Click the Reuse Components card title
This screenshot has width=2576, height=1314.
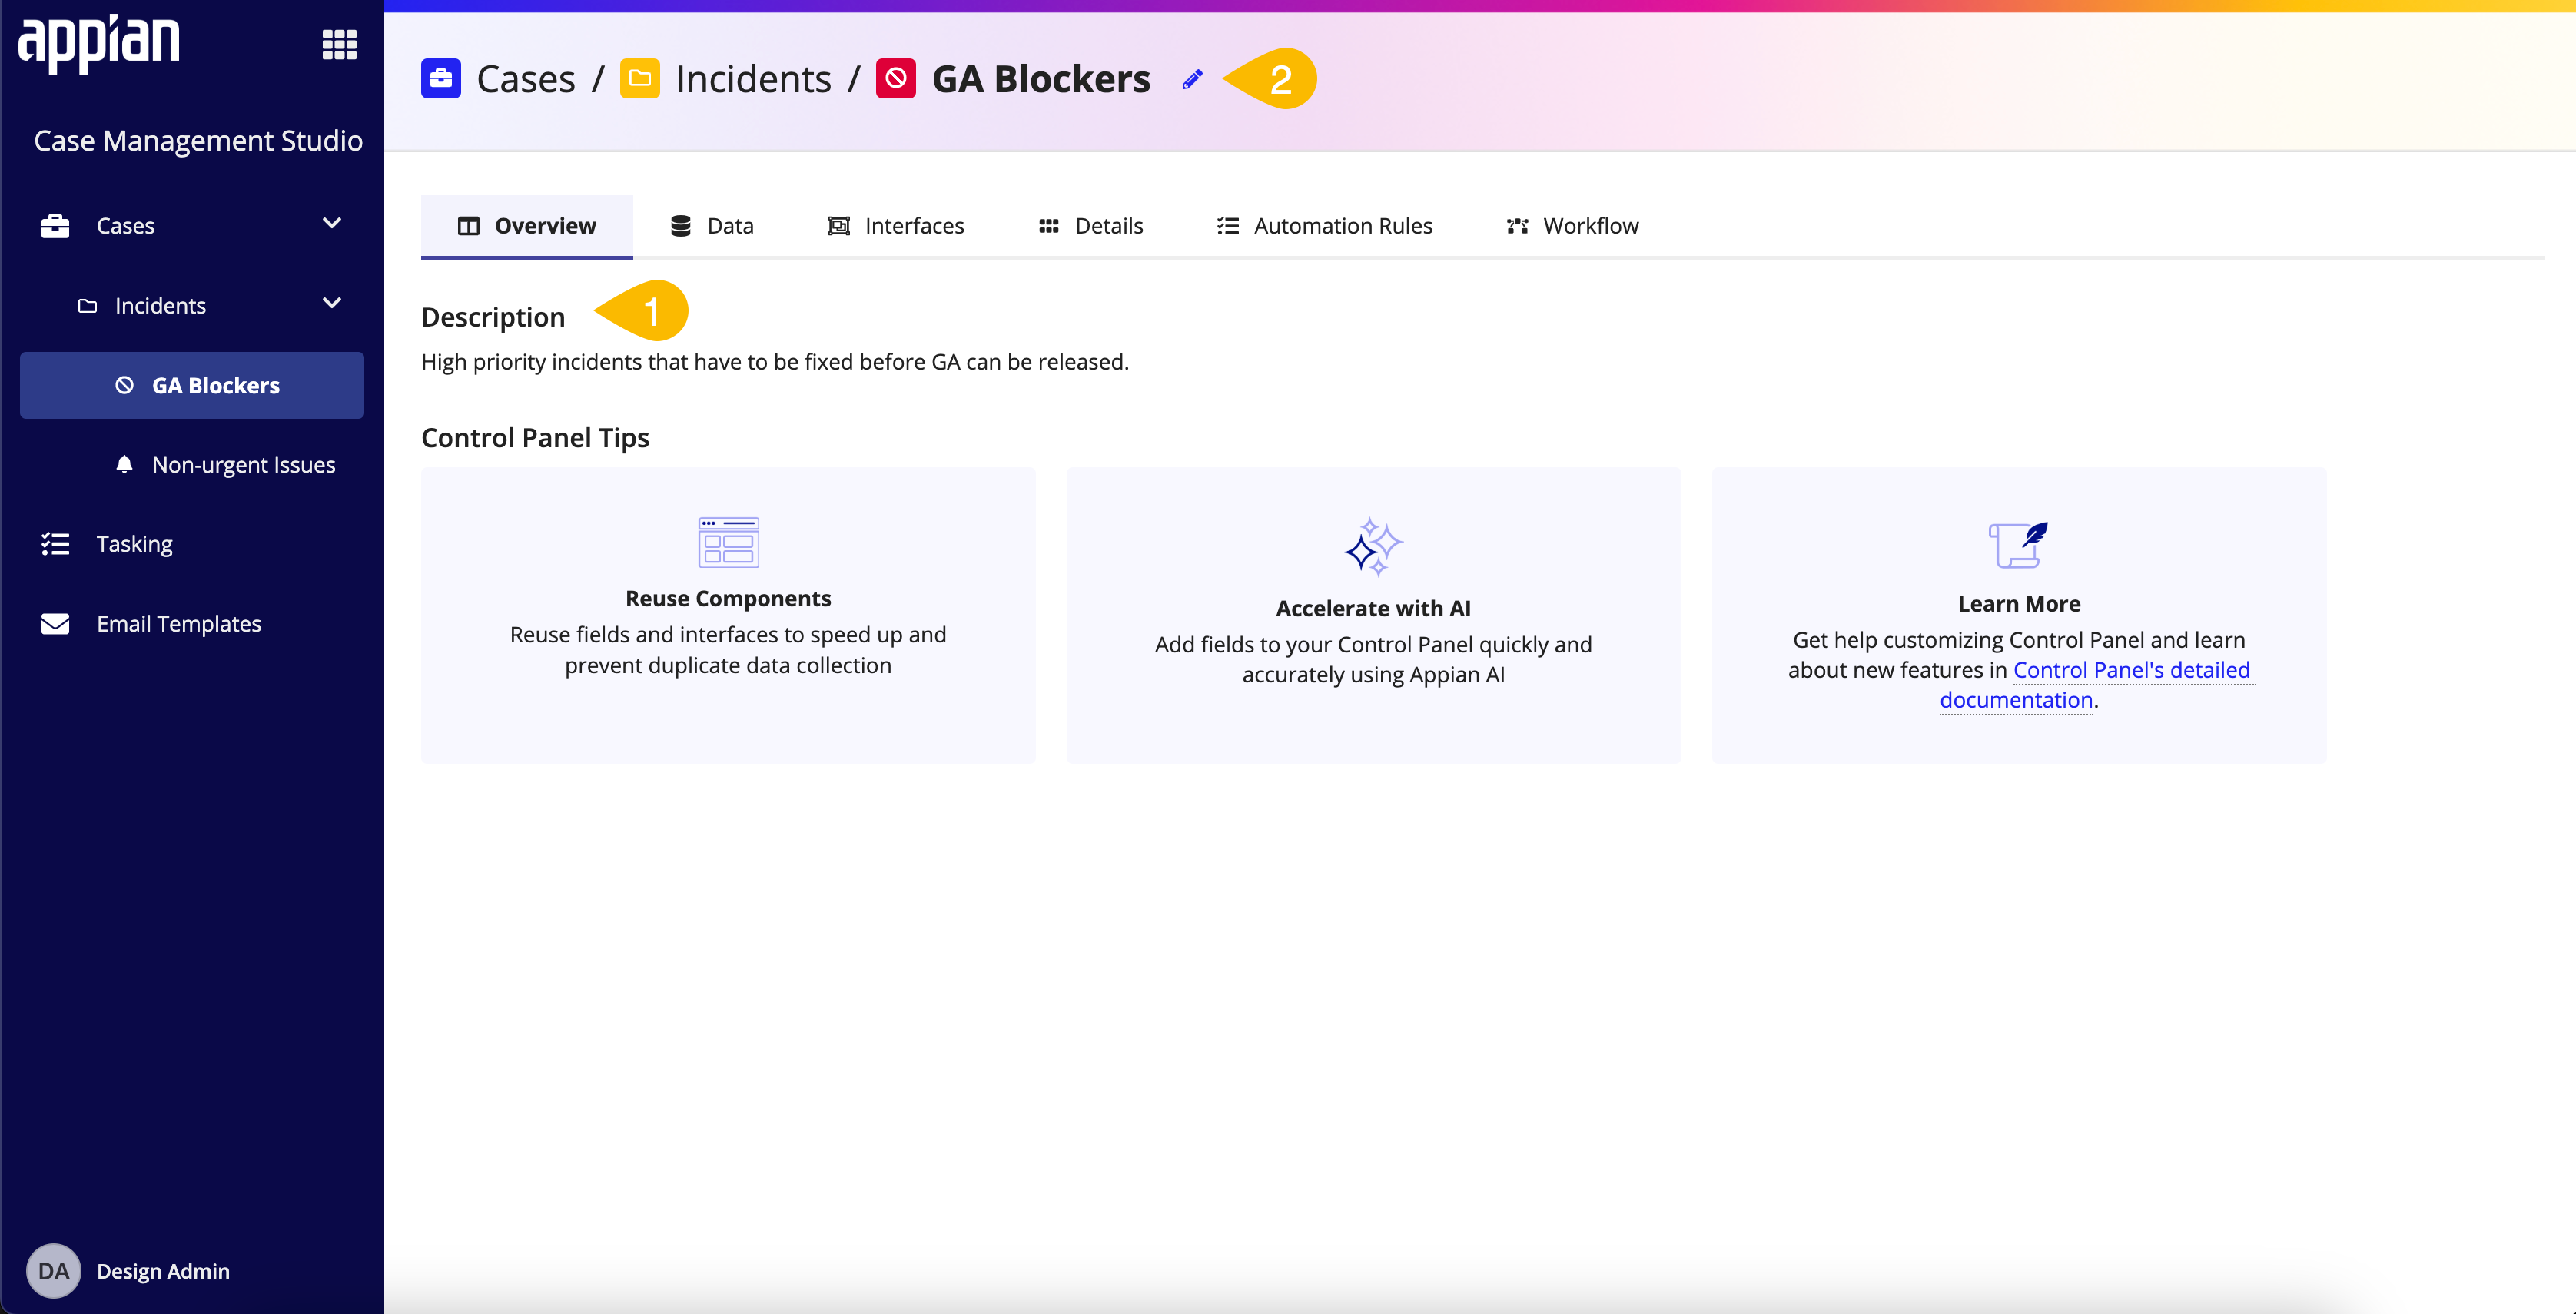[x=728, y=599]
